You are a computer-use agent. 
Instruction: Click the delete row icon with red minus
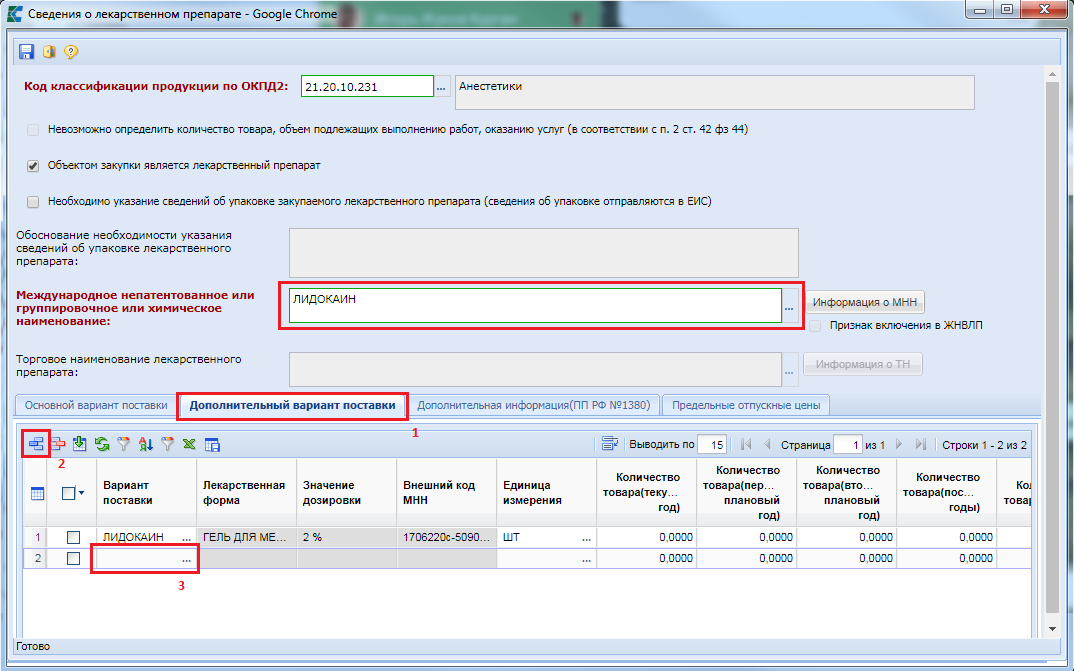(58, 444)
